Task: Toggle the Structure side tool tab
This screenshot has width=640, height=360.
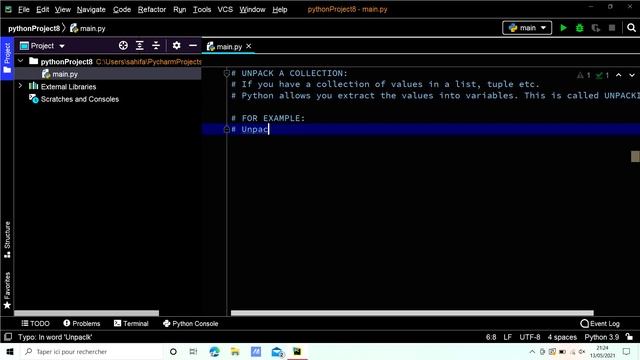Action: click(x=7, y=240)
